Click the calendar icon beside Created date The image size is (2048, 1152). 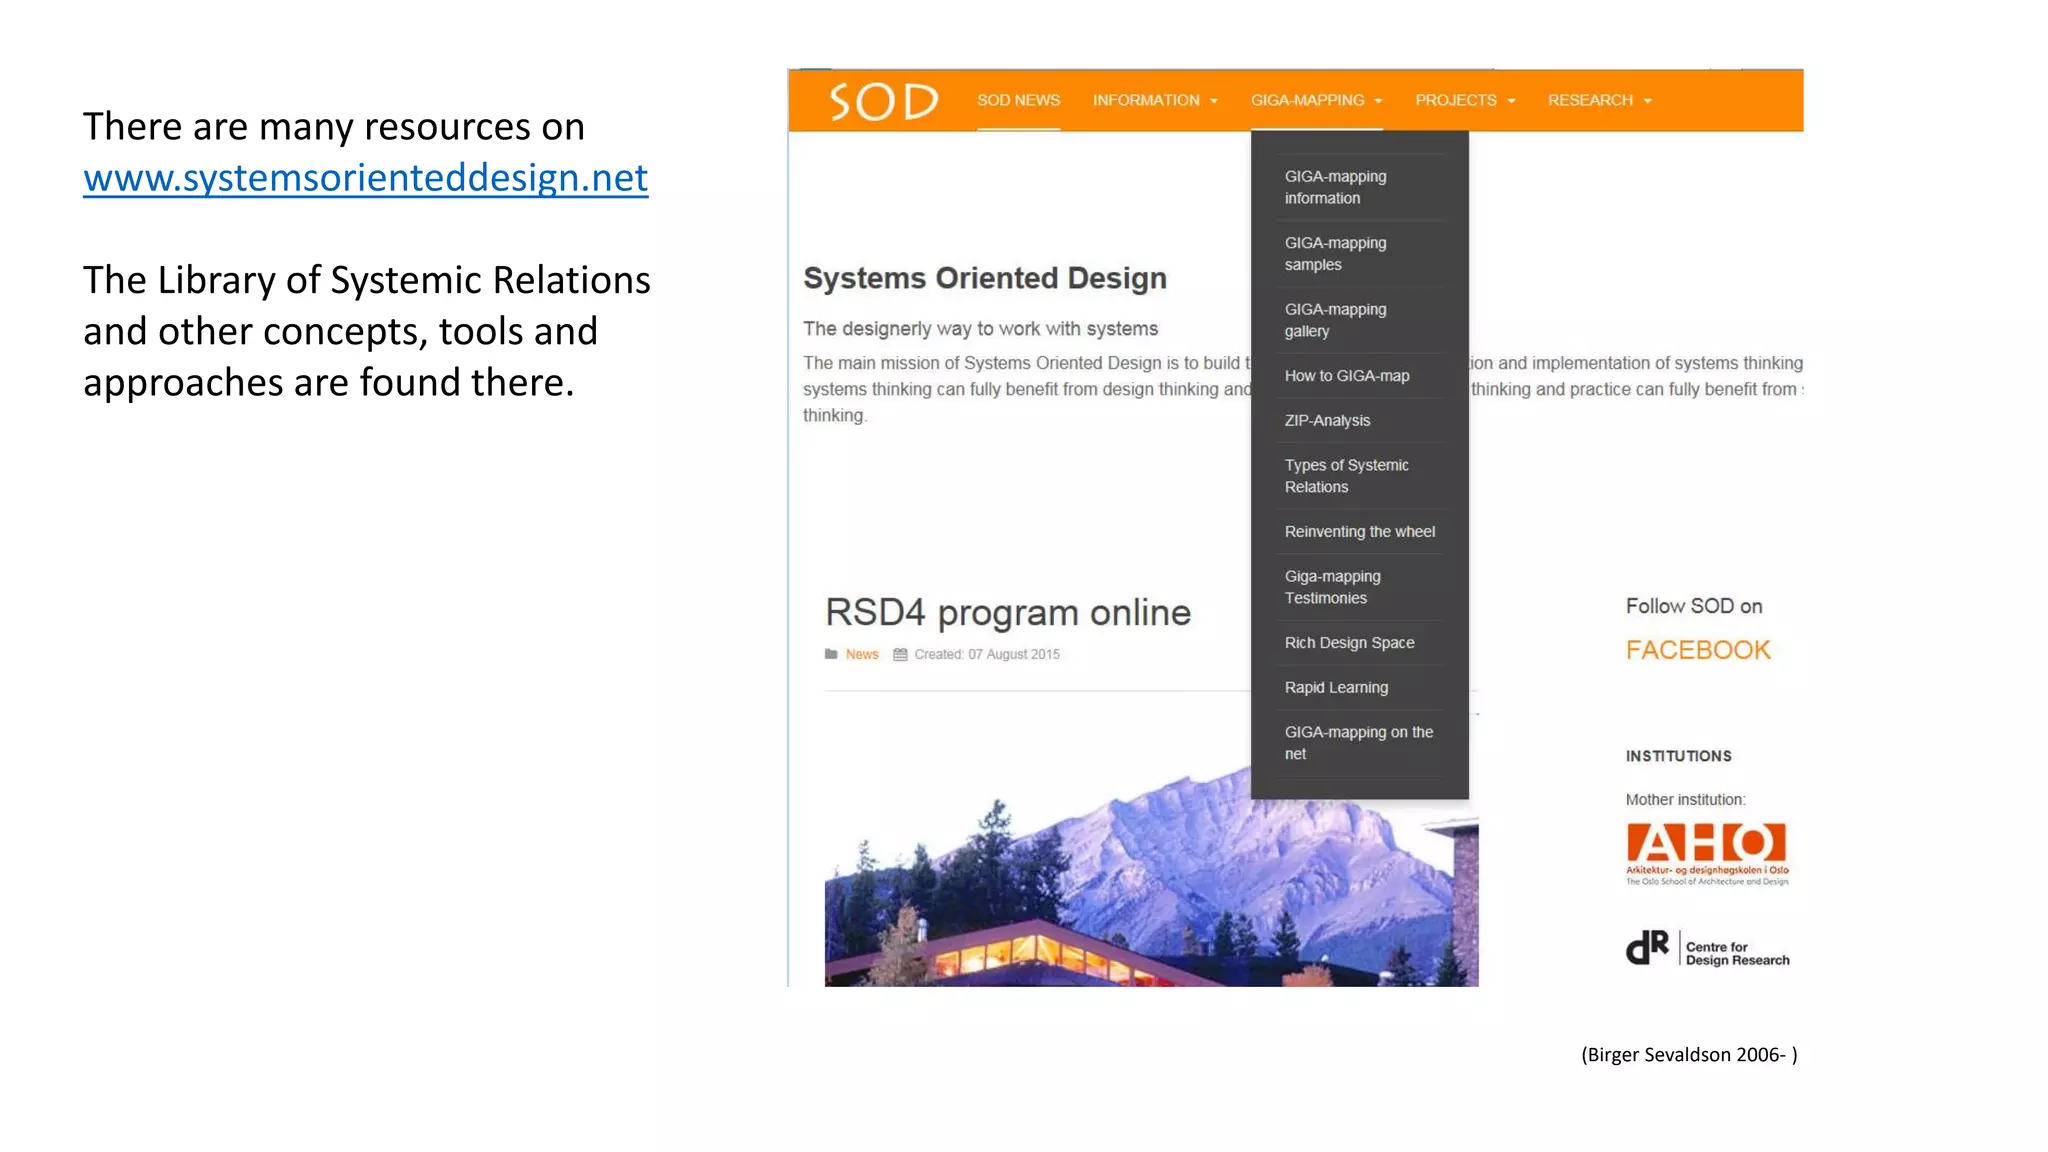tap(900, 654)
